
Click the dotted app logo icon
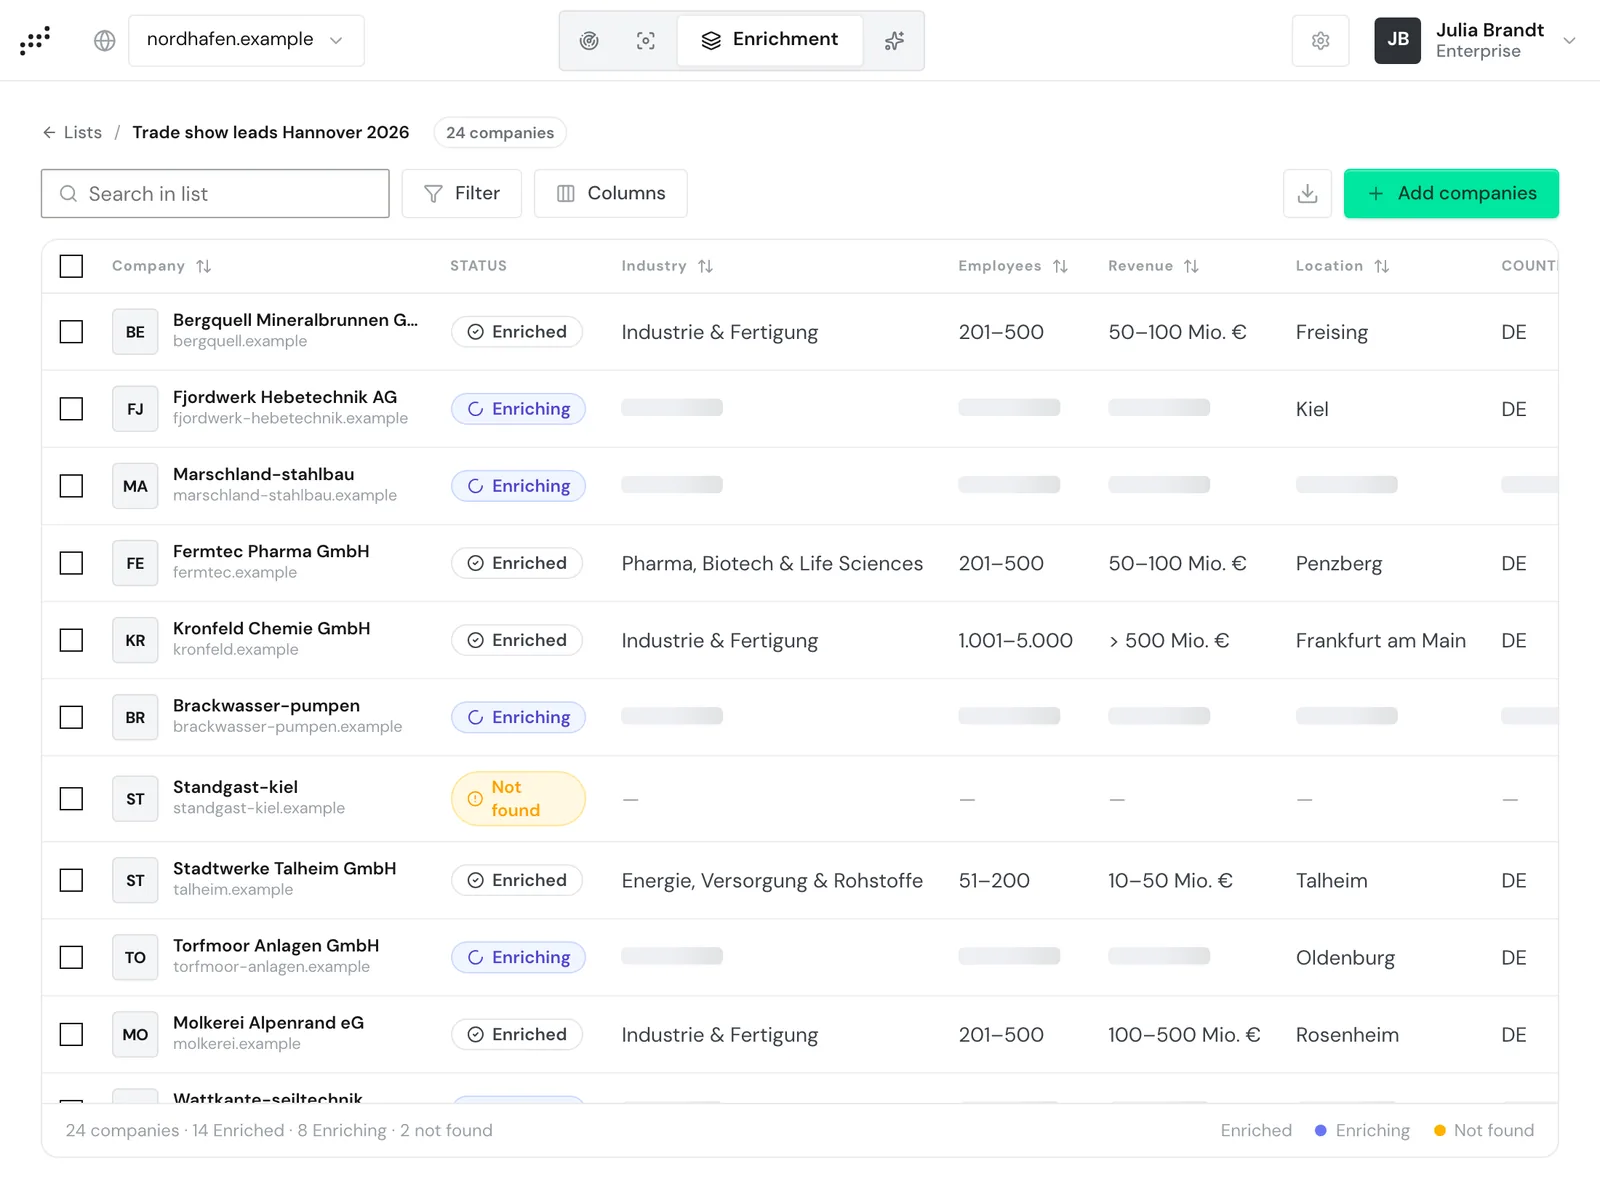(35, 40)
